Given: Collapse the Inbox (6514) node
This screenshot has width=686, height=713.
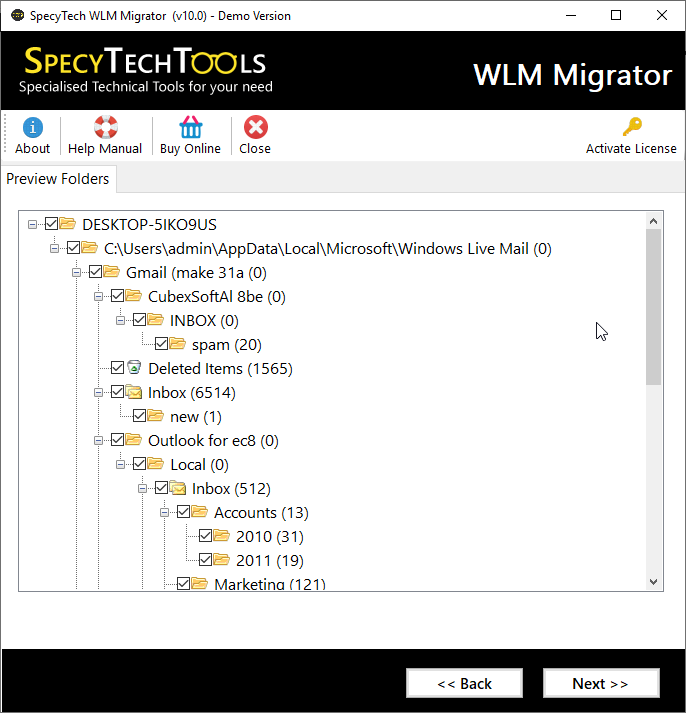Looking at the screenshot, I should (98, 392).
